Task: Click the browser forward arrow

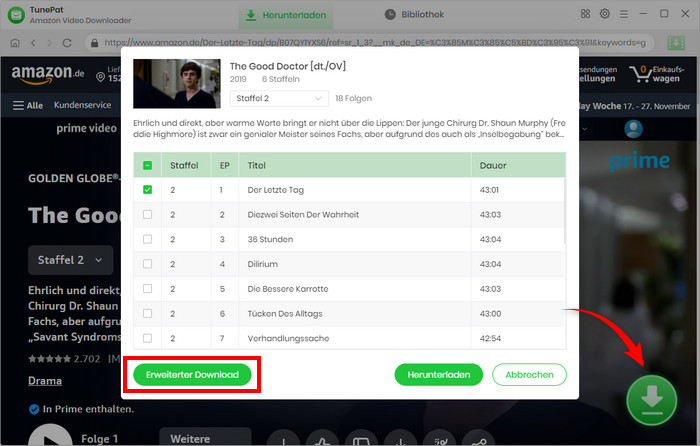Action: pyautogui.click(x=50, y=43)
